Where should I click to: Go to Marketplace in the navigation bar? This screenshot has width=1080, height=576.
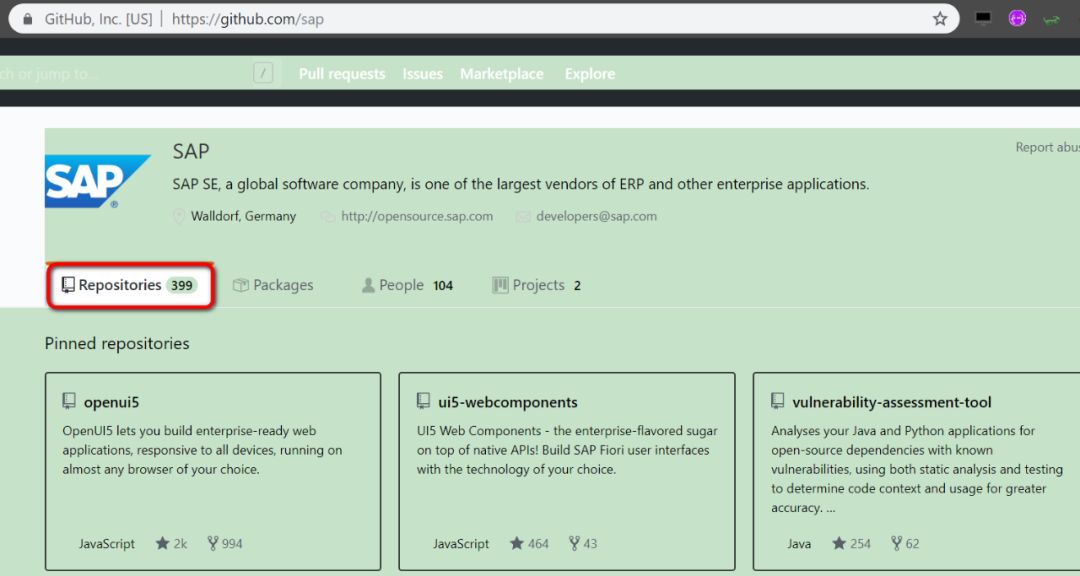click(x=502, y=74)
